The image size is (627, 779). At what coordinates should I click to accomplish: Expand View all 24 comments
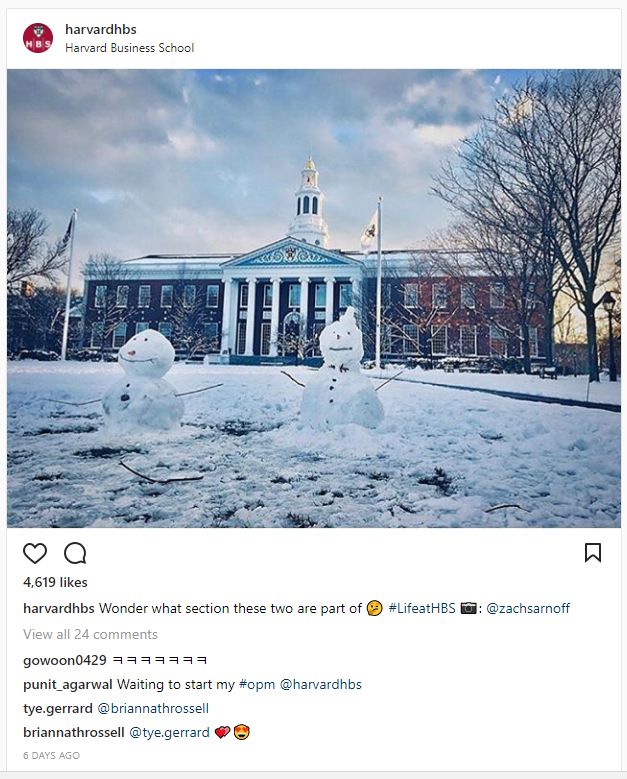coord(90,634)
